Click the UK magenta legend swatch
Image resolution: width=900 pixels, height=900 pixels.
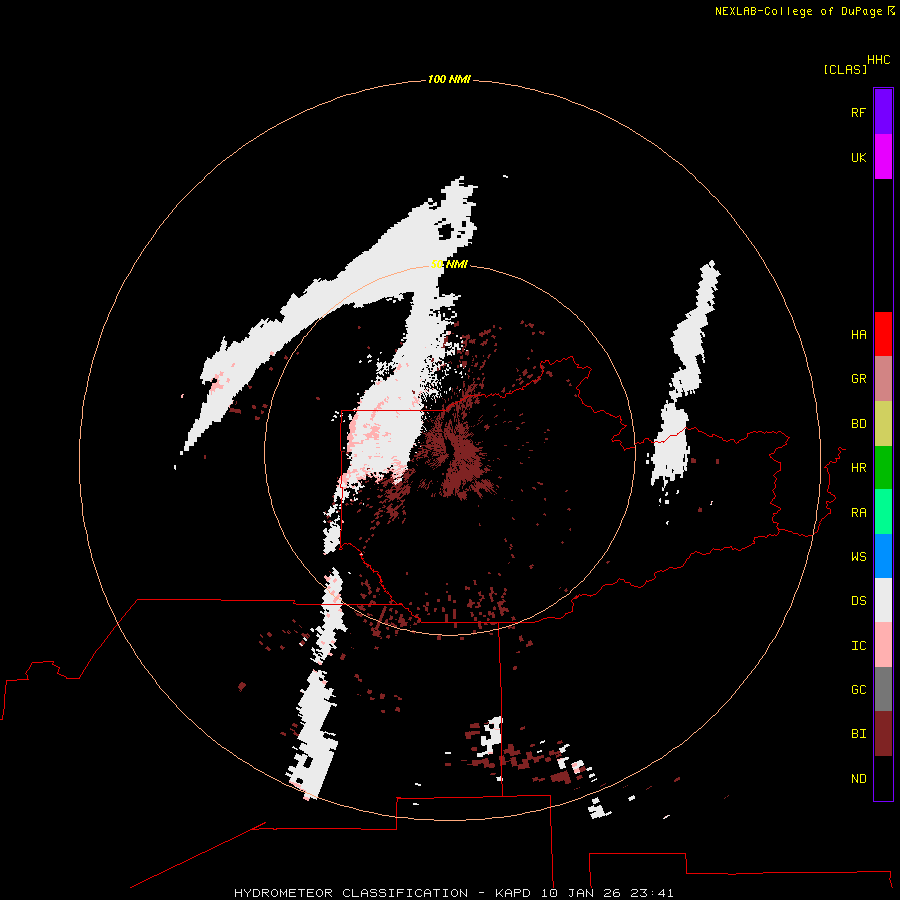click(883, 157)
